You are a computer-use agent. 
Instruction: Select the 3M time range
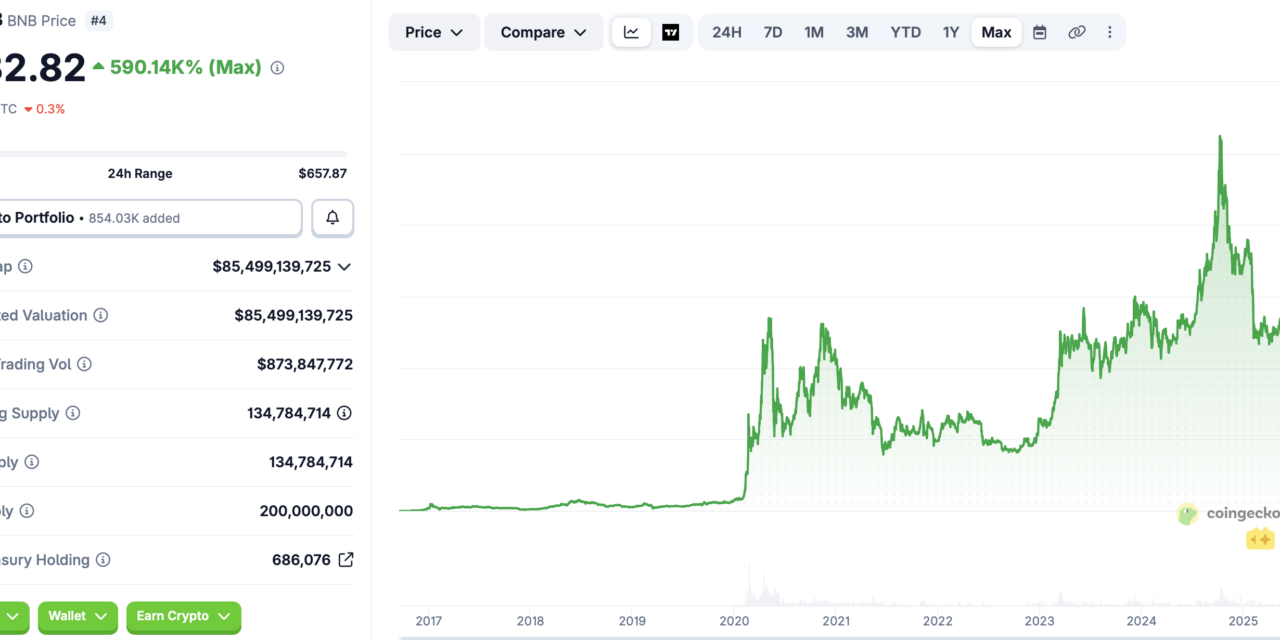[857, 32]
